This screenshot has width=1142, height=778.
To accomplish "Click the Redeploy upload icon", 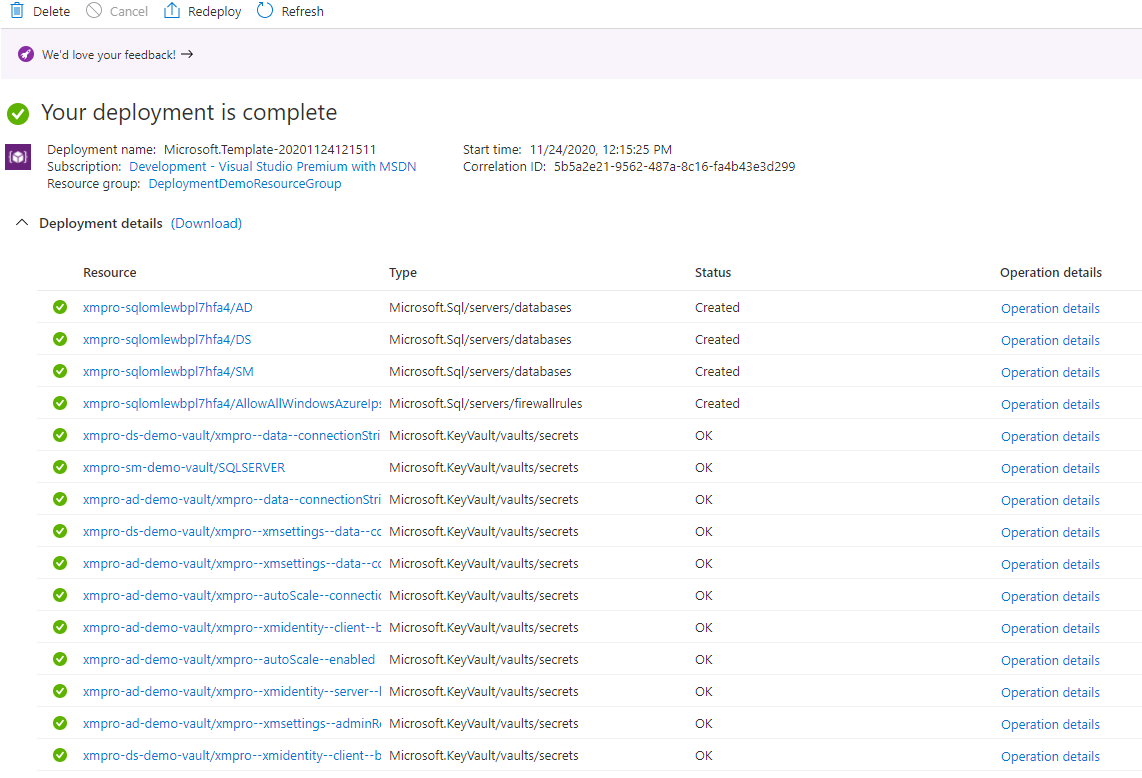I will tap(171, 10).
